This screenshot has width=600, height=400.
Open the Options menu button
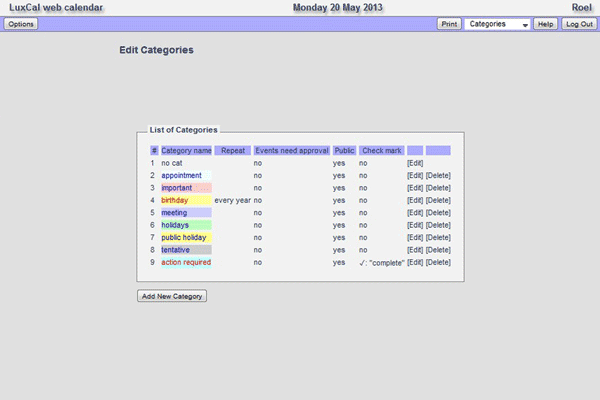22,24
